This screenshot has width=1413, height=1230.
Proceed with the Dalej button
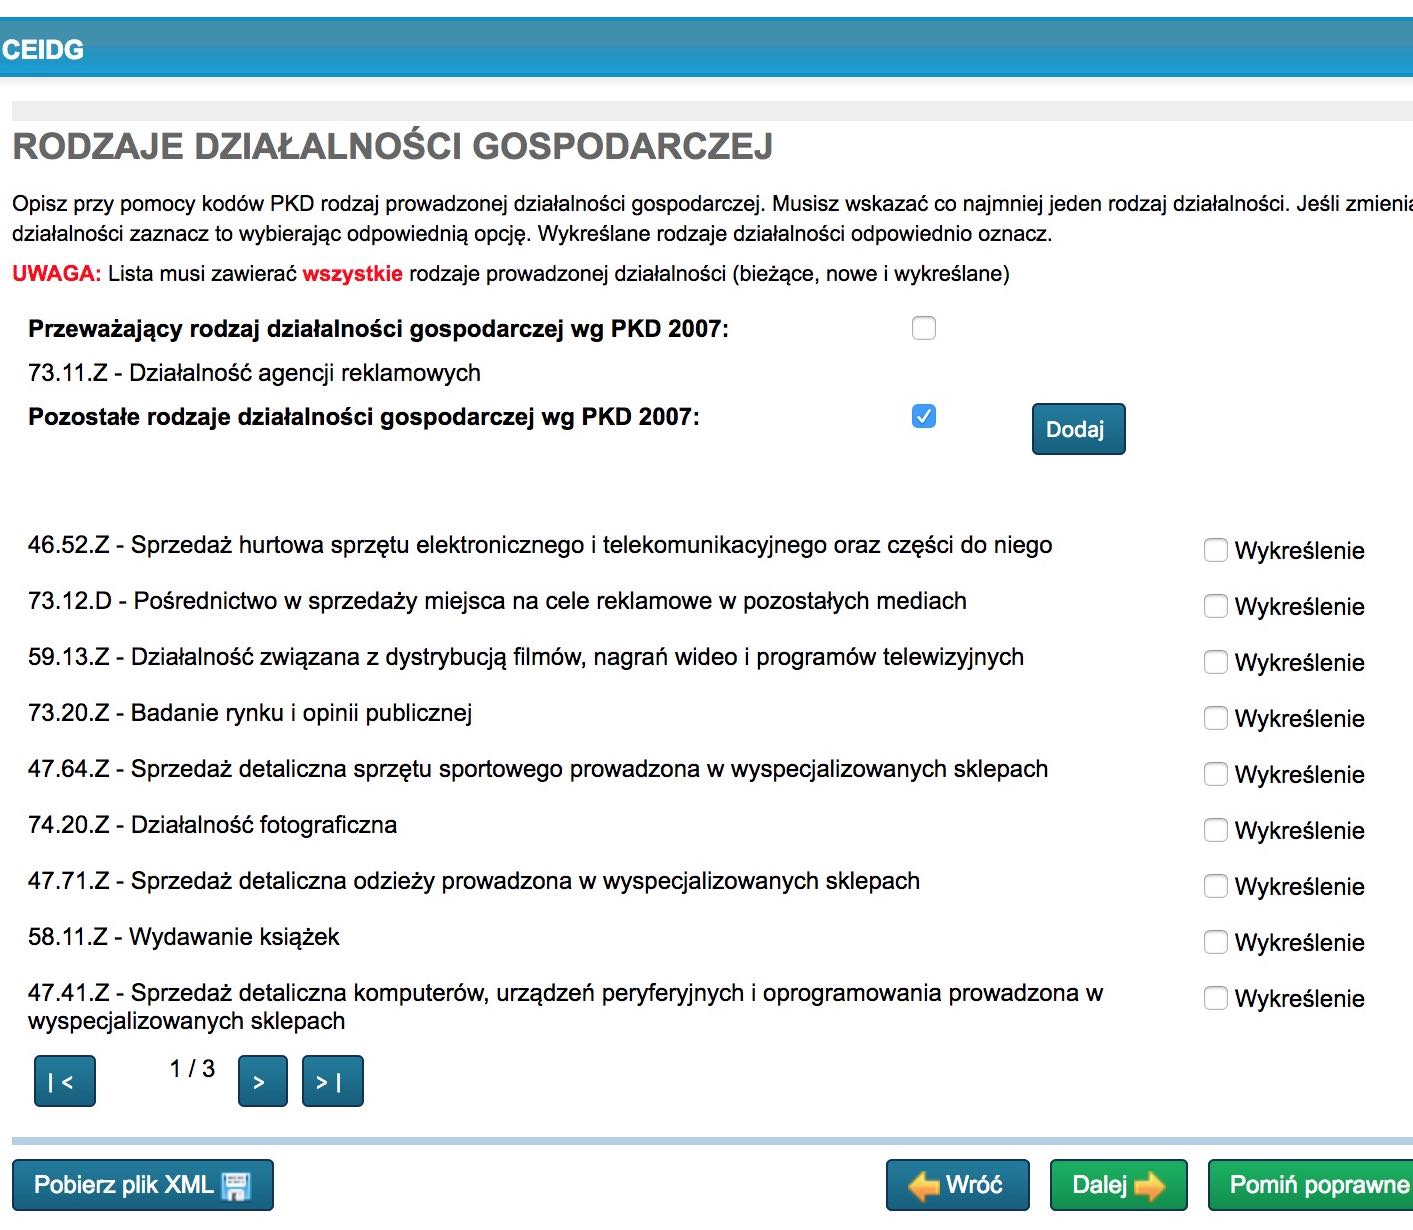coord(1118,1185)
